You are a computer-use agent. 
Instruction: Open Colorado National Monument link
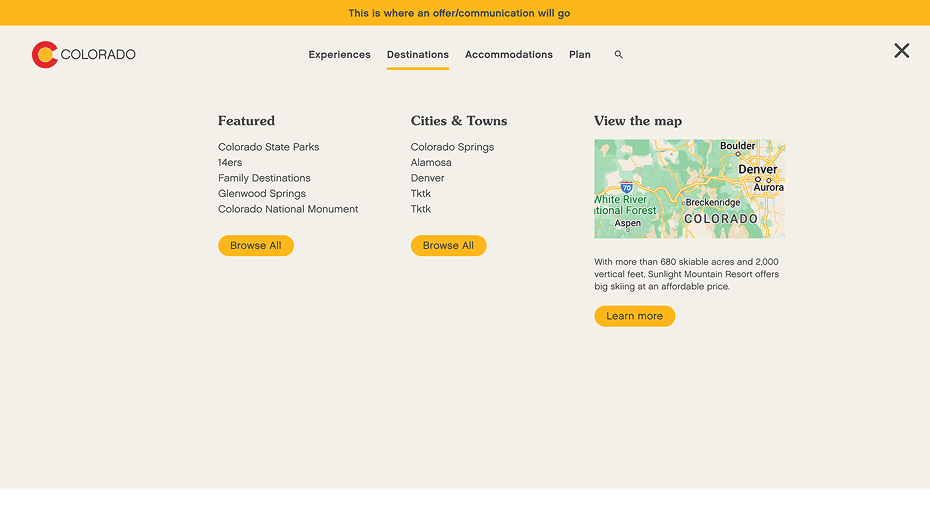tap(288, 210)
